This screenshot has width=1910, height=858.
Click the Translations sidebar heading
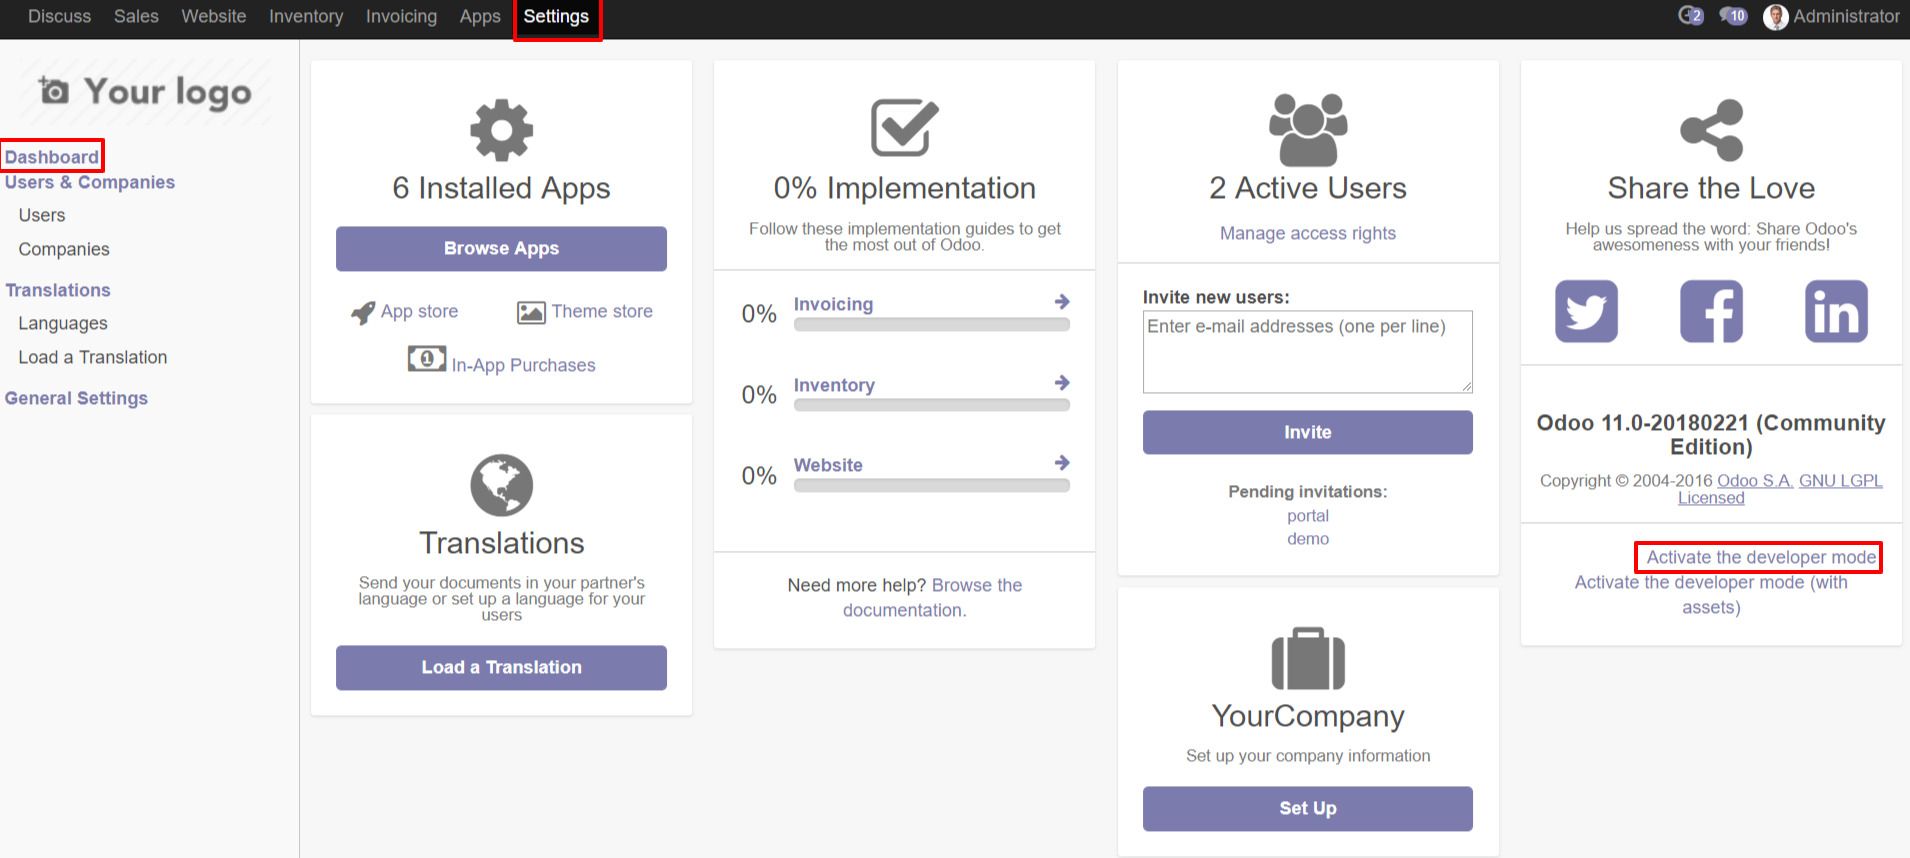[58, 290]
